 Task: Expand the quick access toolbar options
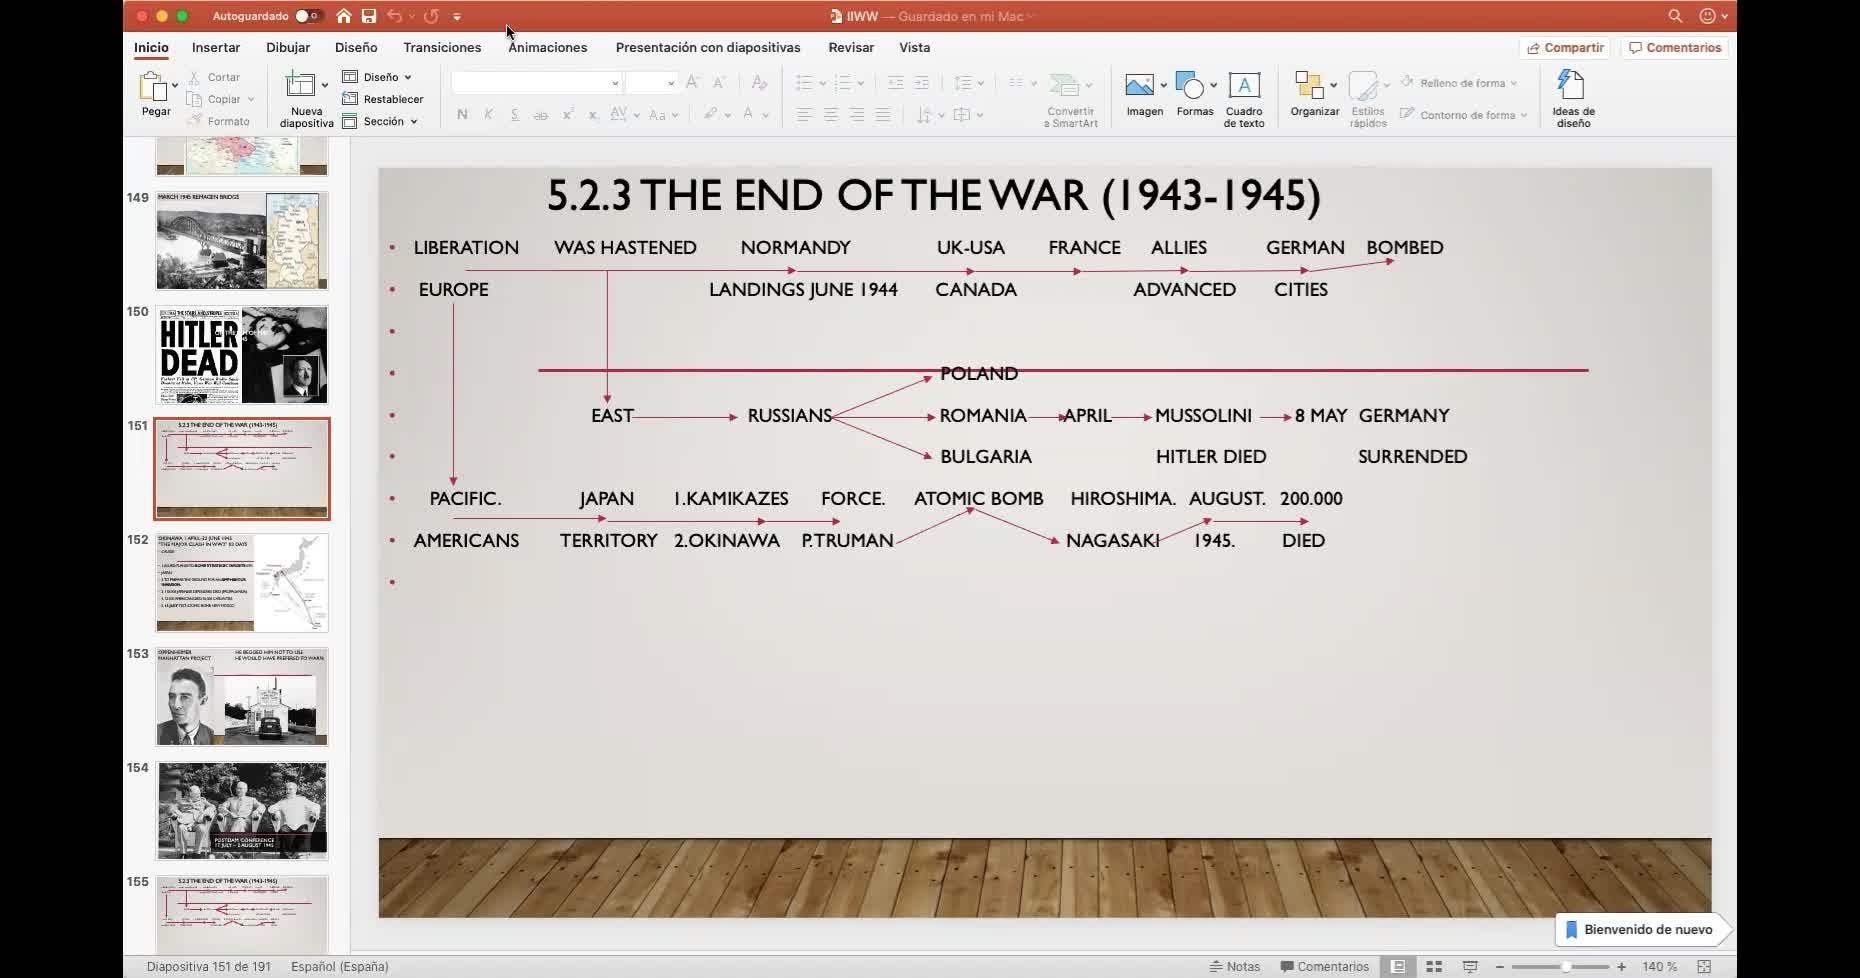[457, 17]
